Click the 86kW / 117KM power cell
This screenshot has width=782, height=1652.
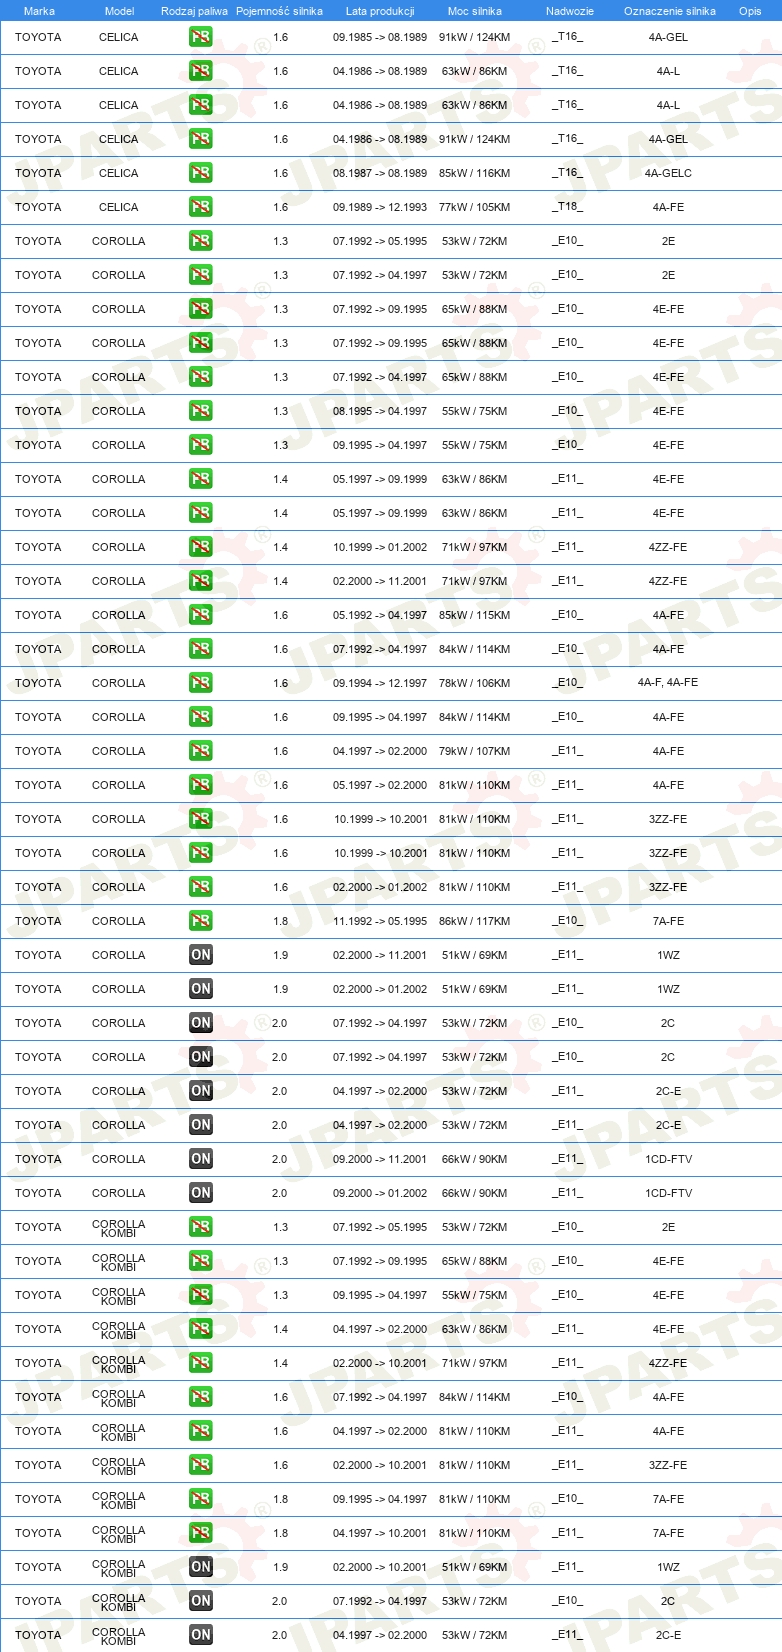474,921
